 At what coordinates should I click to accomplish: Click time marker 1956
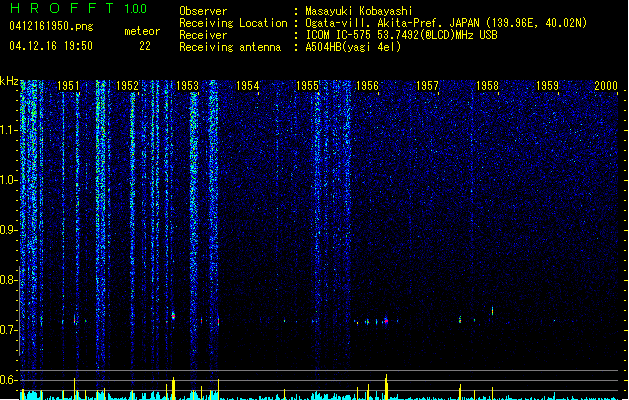pyautogui.click(x=367, y=85)
